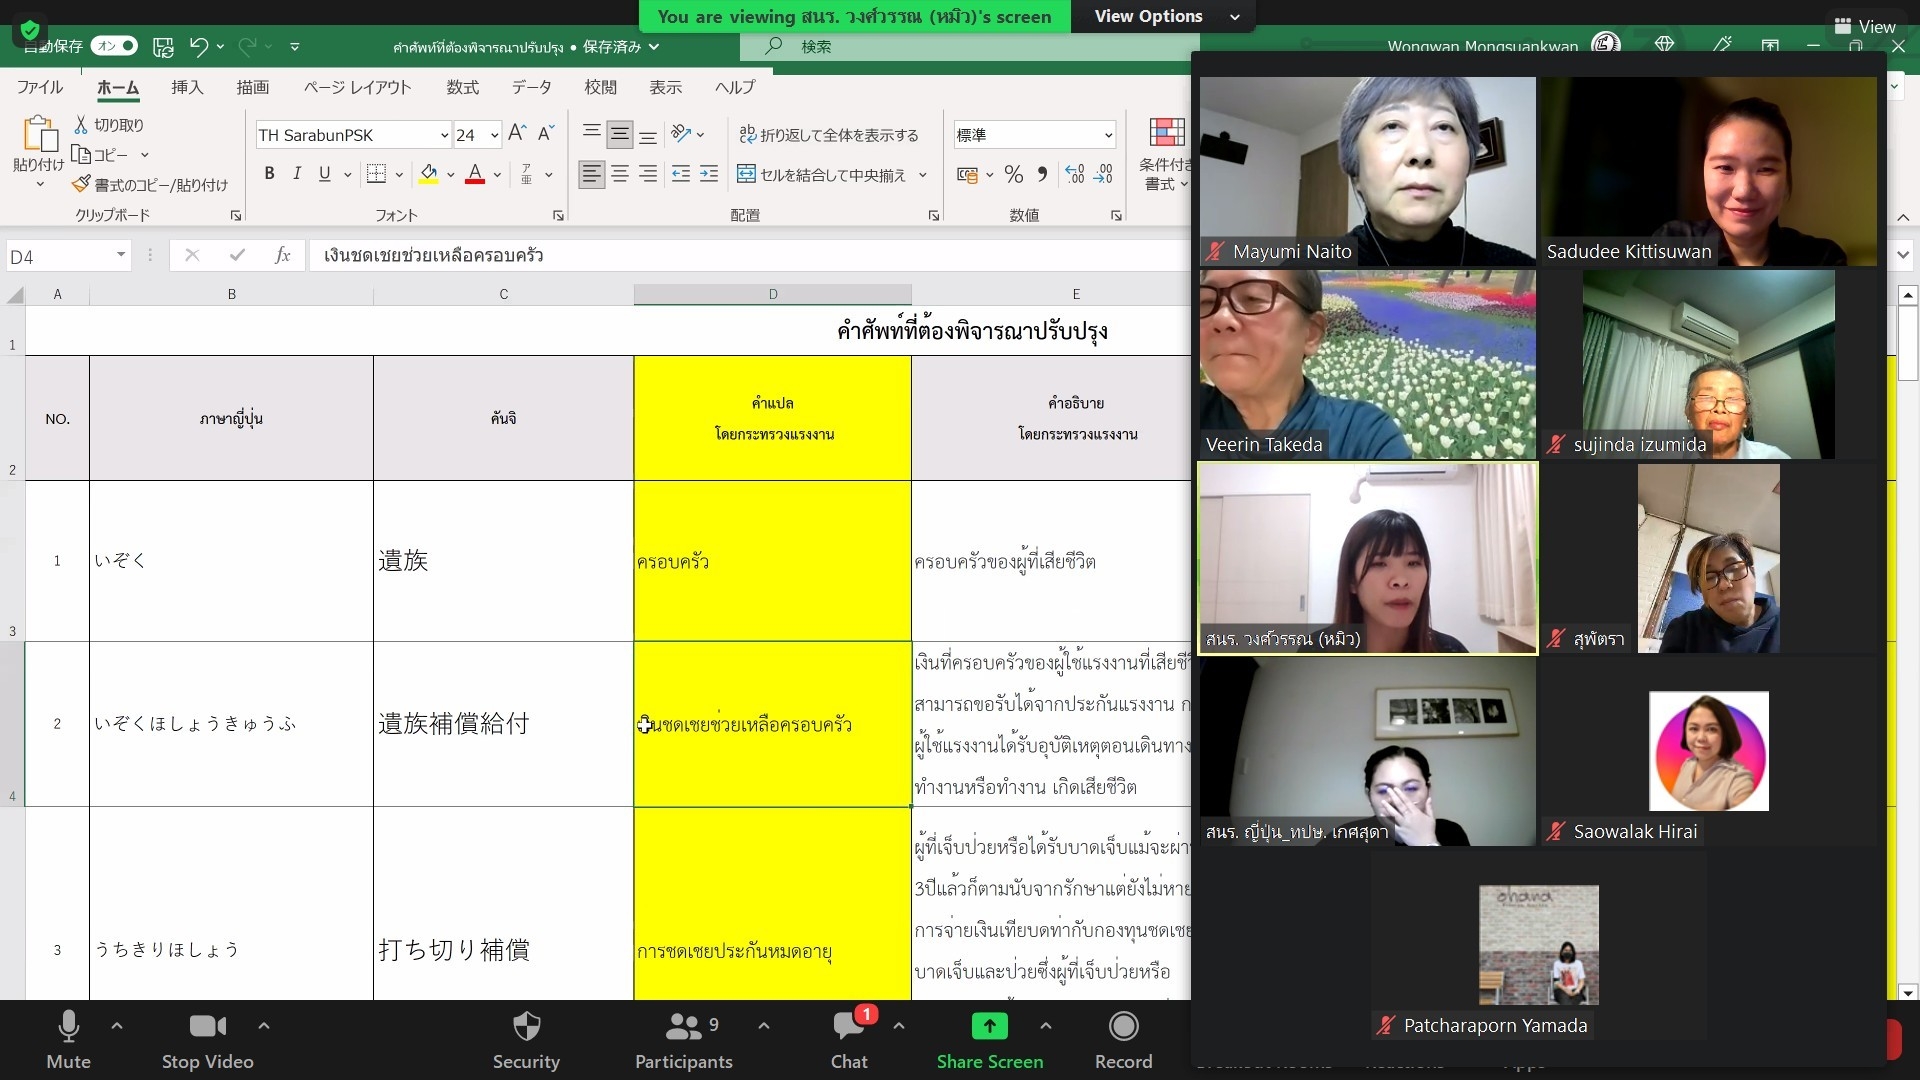The image size is (1920, 1080).
Task: Switch to the ページ レイアウト tab
Action: click(x=358, y=88)
